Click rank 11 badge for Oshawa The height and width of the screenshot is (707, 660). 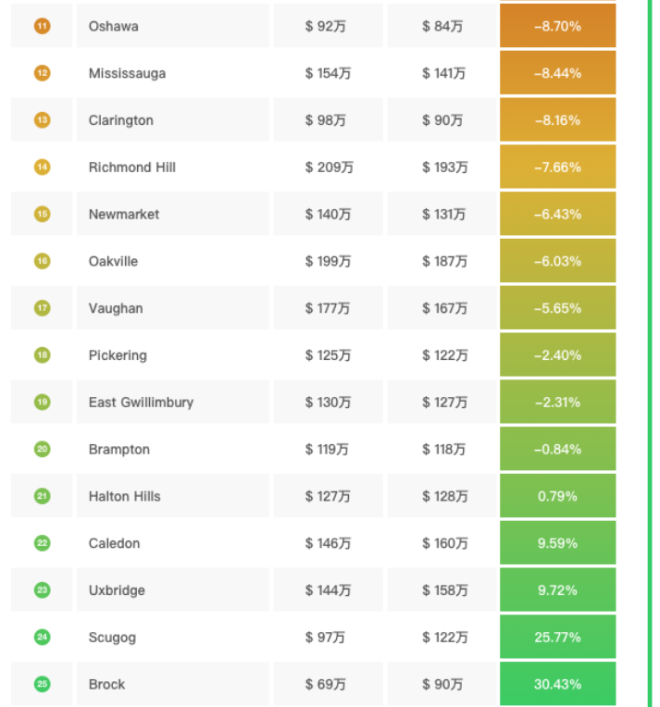pyautogui.click(x=42, y=26)
